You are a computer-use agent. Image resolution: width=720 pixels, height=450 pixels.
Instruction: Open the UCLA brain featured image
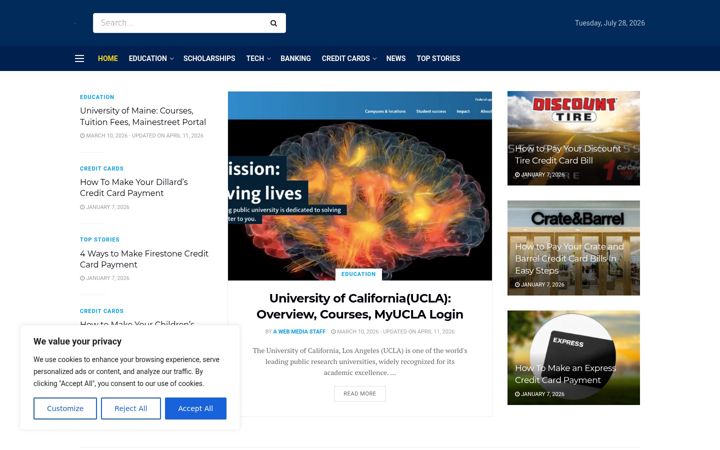point(360,186)
